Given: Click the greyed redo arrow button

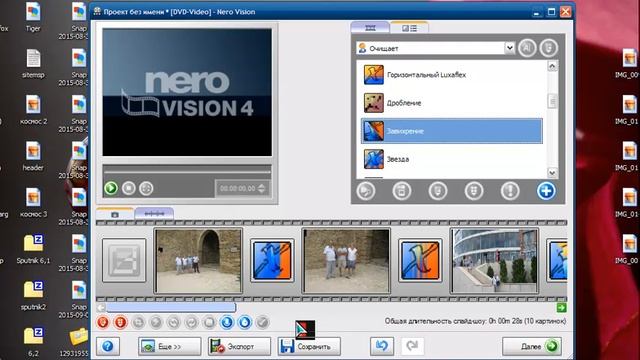Looking at the screenshot, I should point(412,346).
